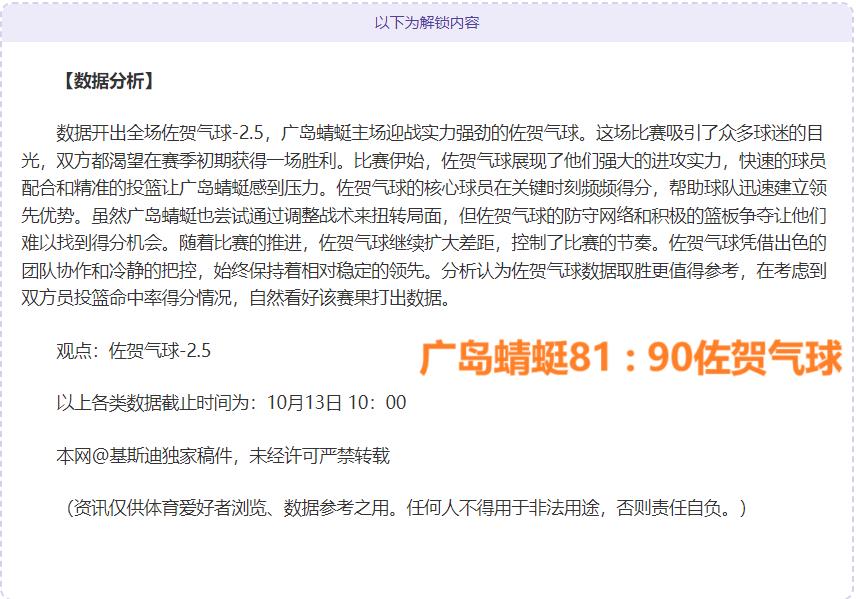Select the 观点：佐贺气球-2.5 line
Image resolution: width=856 pixels, height=599 pixels.
133,351
